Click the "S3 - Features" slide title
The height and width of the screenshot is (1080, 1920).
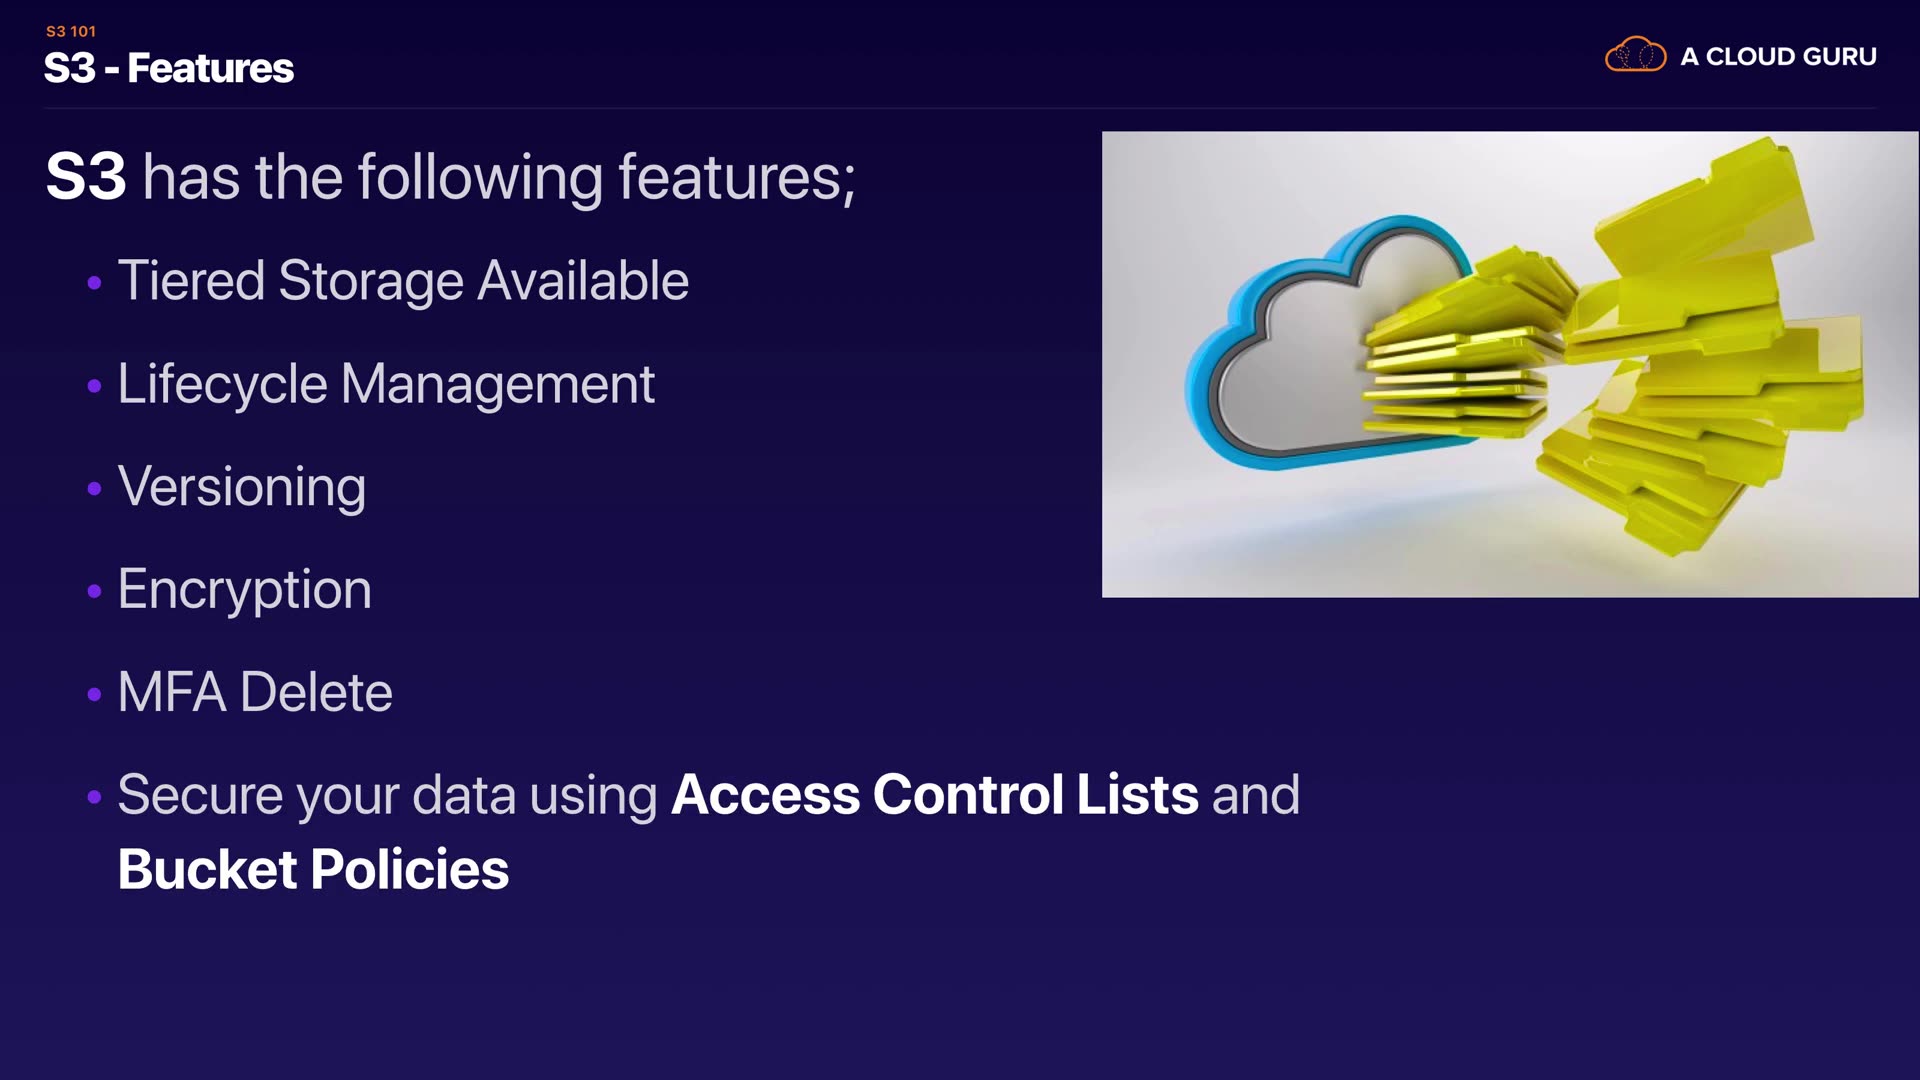(169, 68)
